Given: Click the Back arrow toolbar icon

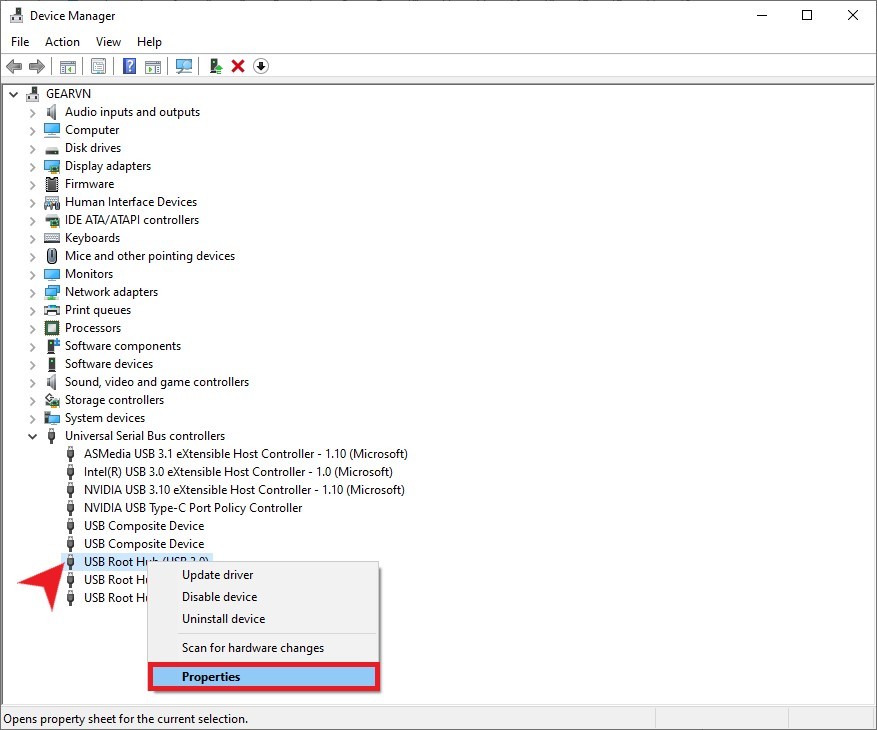Looking at the screenshot, I should coord(14,66).
